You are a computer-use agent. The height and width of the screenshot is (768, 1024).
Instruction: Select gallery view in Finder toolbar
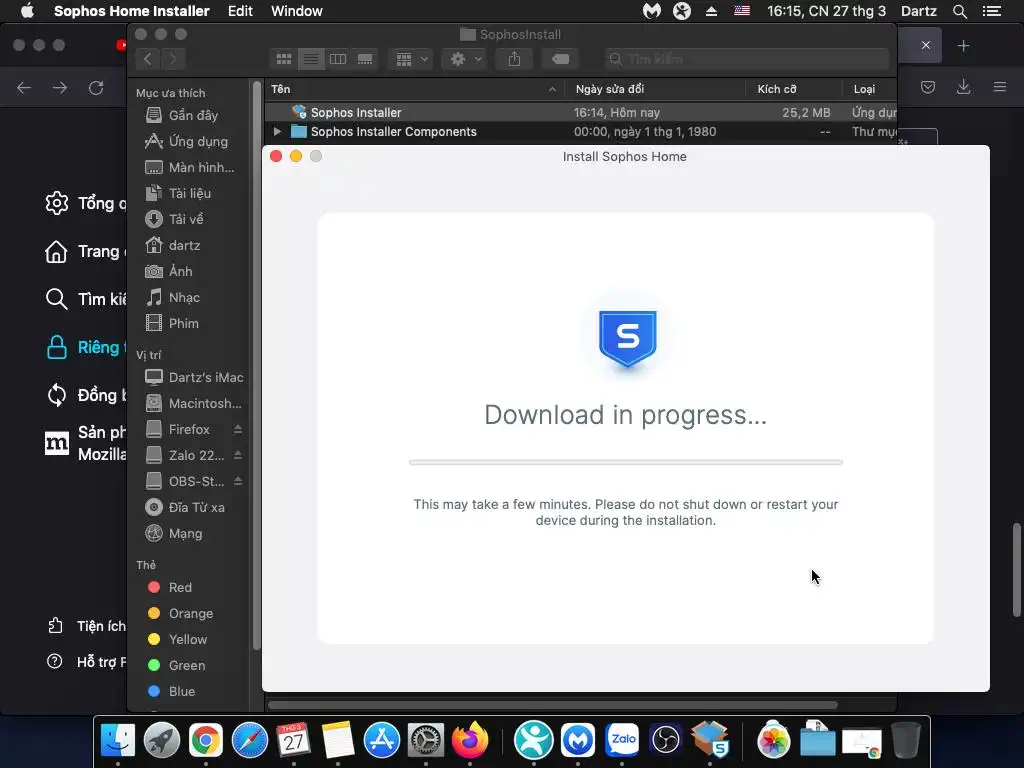pos(365,59)
